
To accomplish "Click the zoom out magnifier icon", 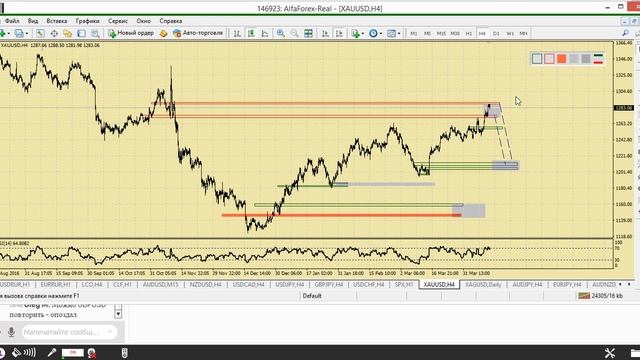I will [294, 33].
